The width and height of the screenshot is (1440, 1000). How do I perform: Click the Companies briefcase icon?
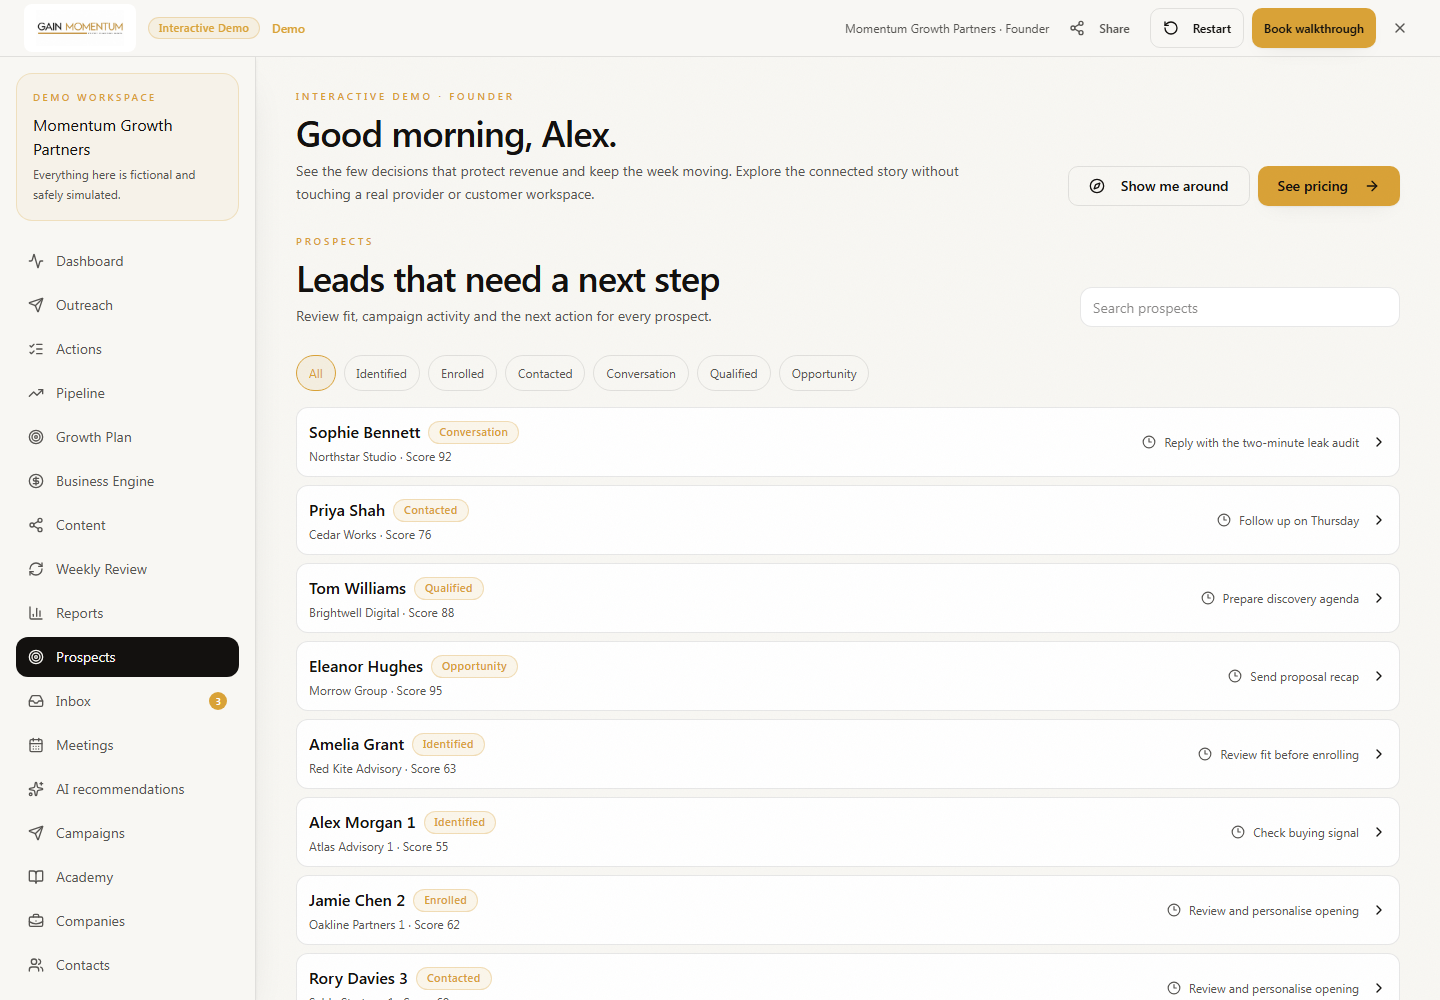click(x=36, y=921)
